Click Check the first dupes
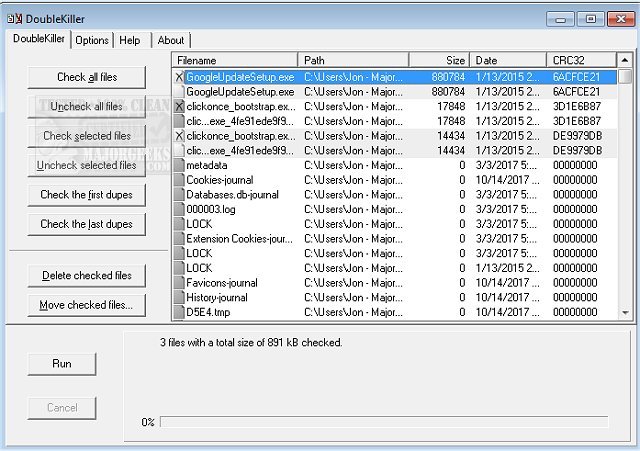640x451 pixels. [87, 195]
